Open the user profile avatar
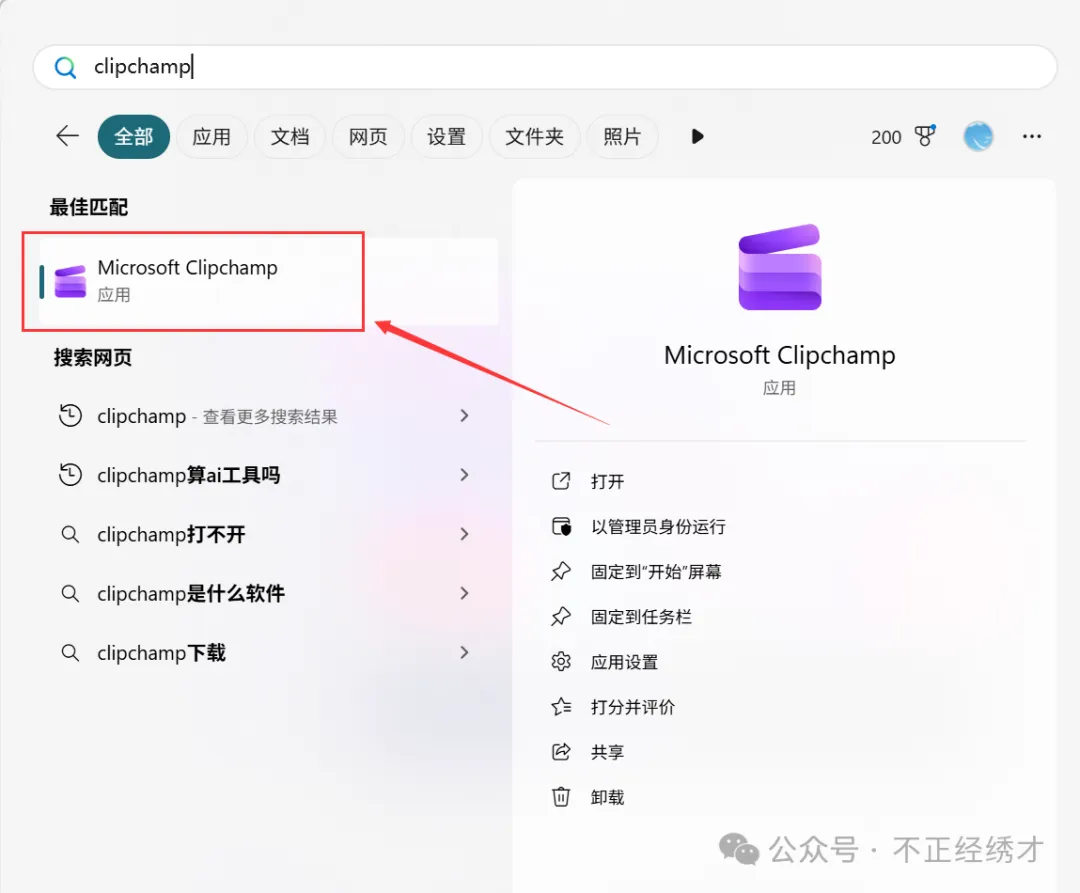Screen dimensions: 1080x893 click(x=978, y=136)
